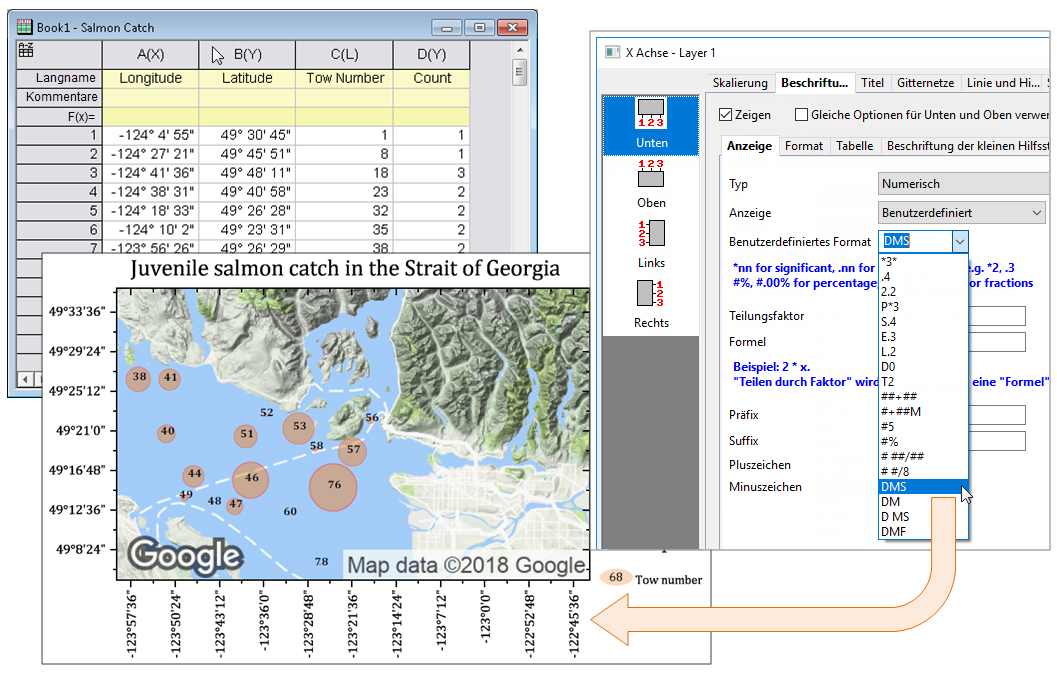Pick the ##+## format option

coord(923,396)
